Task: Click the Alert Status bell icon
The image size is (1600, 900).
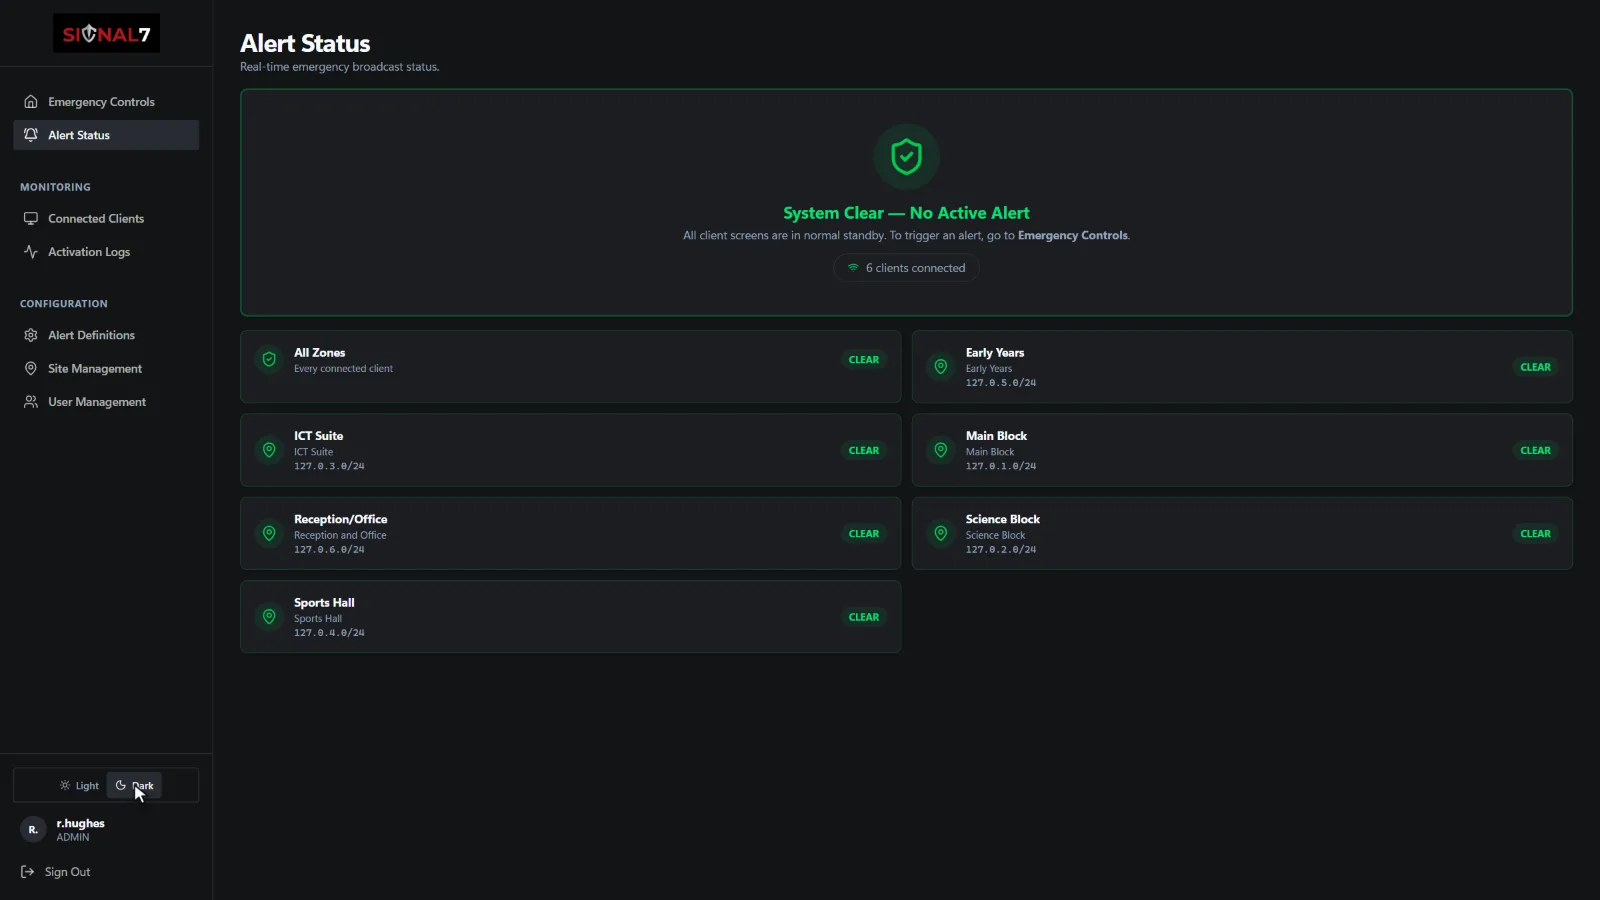Action: 31,135
